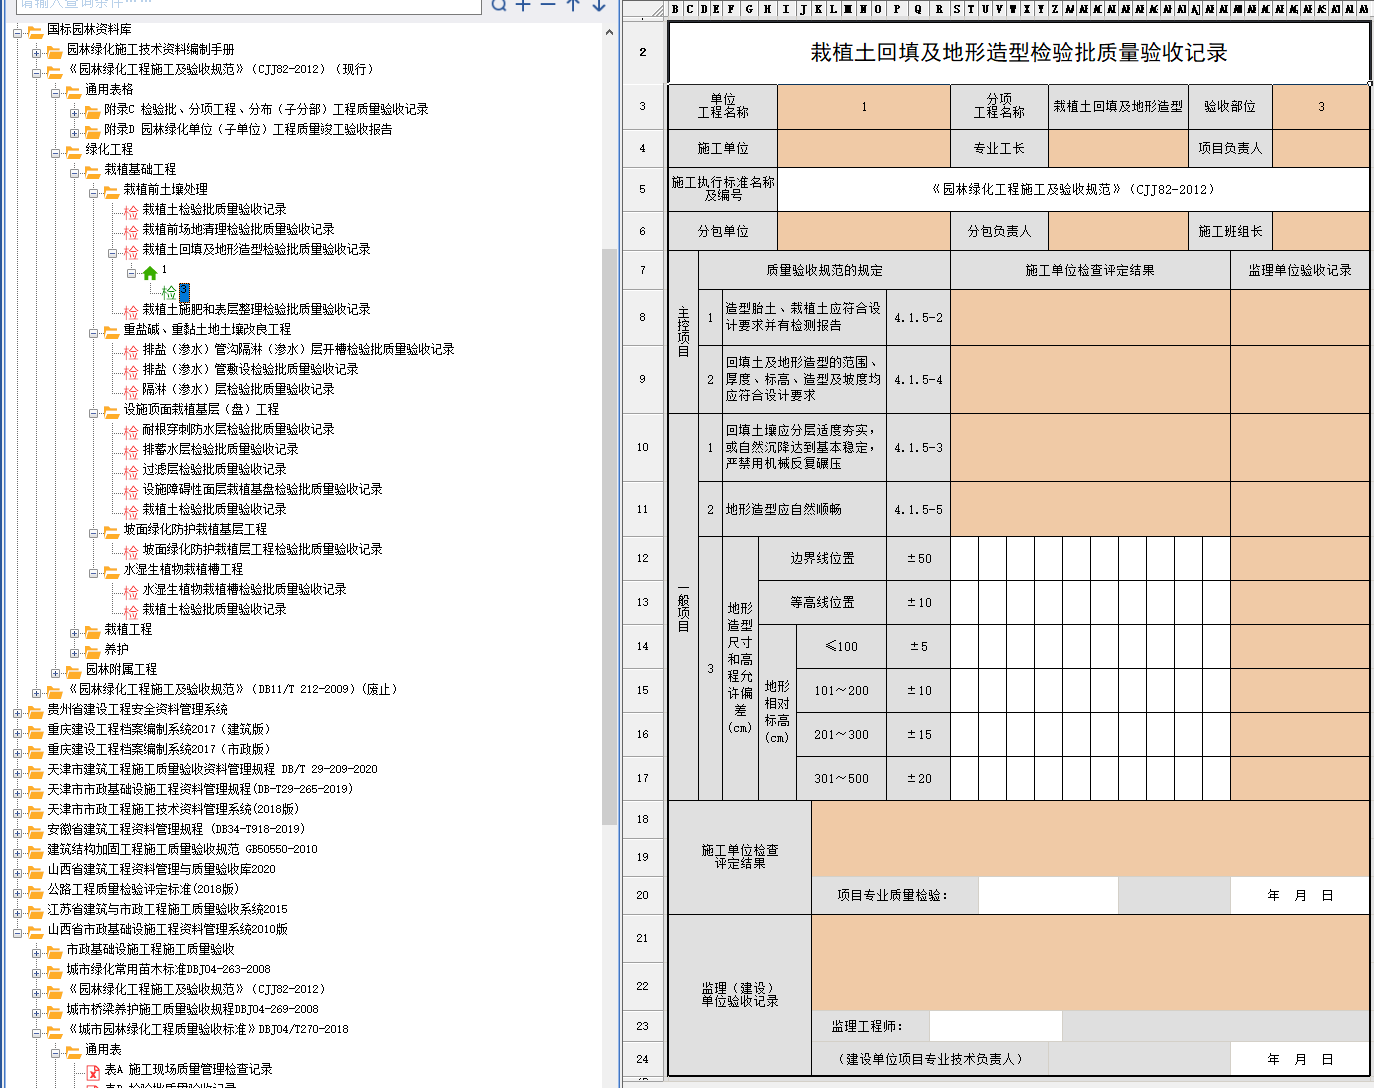Click the 施工单位 orange input cell

(863, 148)
